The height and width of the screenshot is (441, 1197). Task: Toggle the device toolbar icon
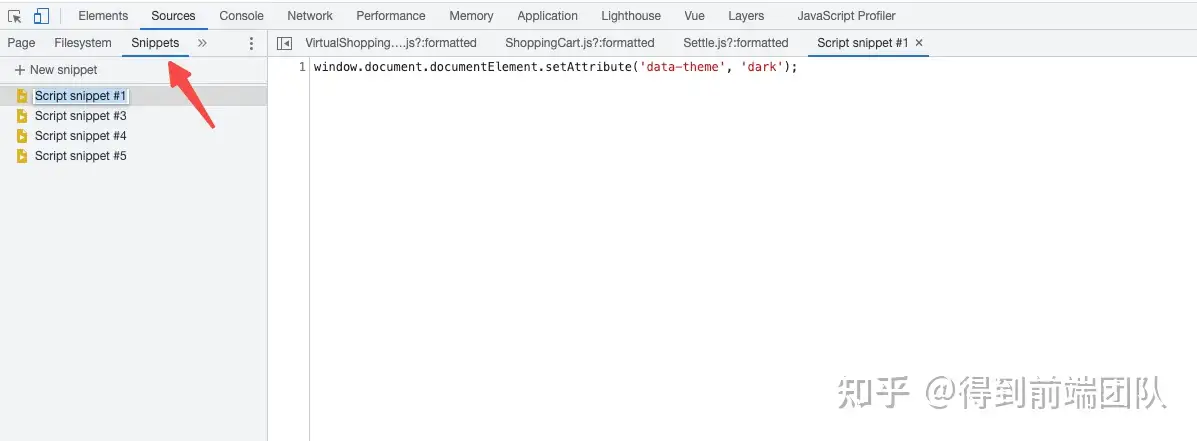[x=41, y=16]
